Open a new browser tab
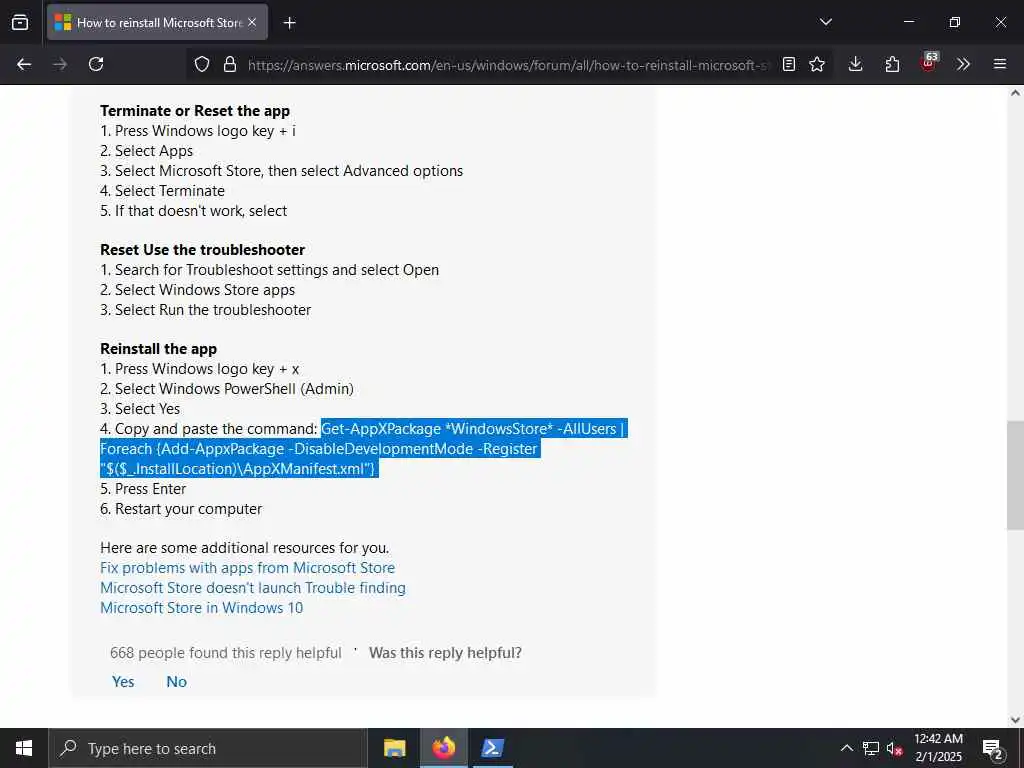Viewport: 1024px width, 768px height. 289,23
